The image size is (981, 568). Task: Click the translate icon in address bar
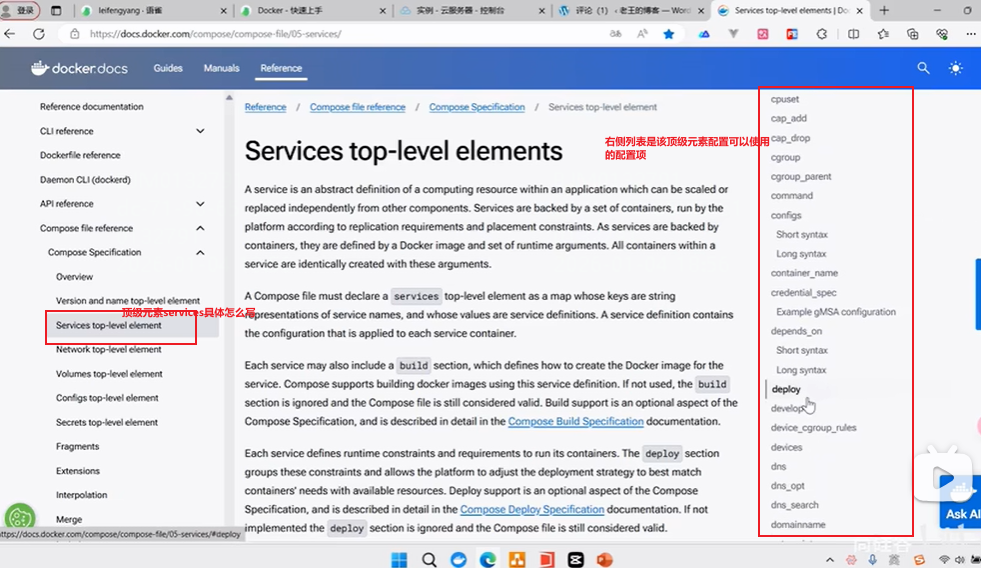(616, 34)
